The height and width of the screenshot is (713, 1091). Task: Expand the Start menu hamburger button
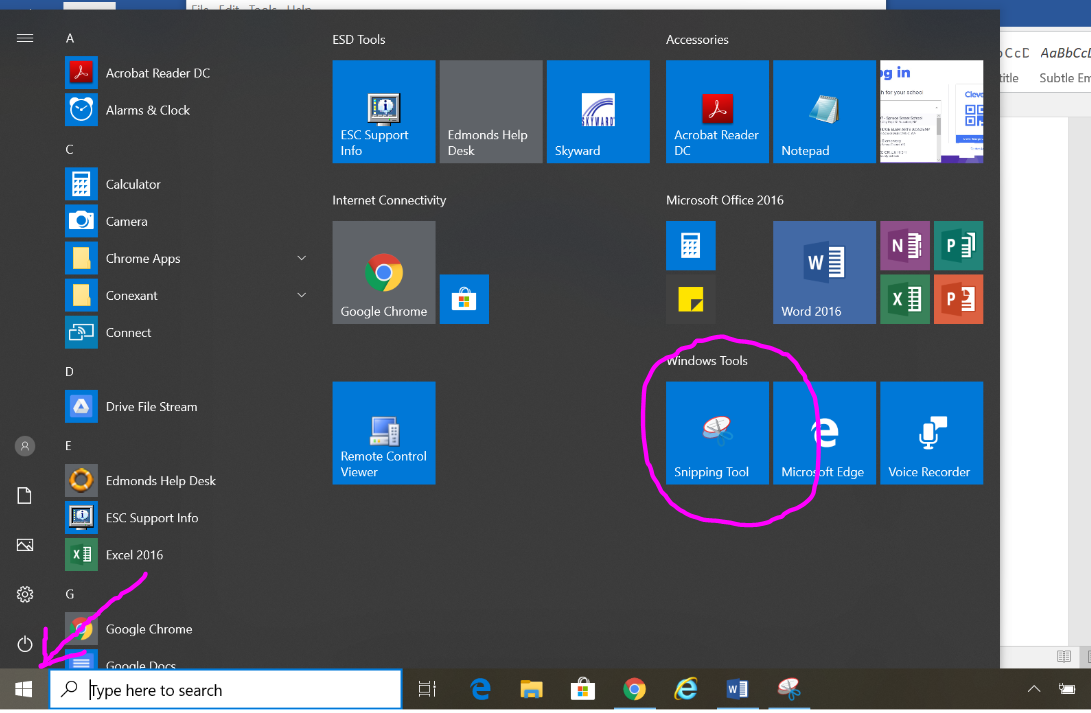click(25, 38)
